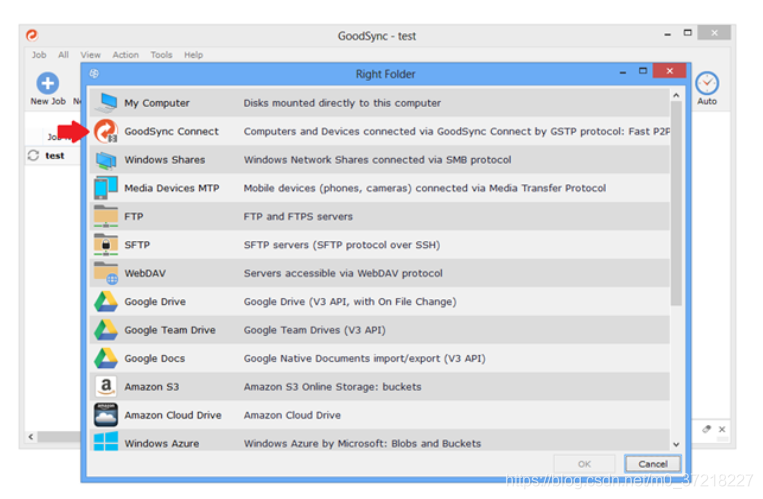This screenshot has height=499, width=763.
Task: Open the All menu
Action: 63,55
